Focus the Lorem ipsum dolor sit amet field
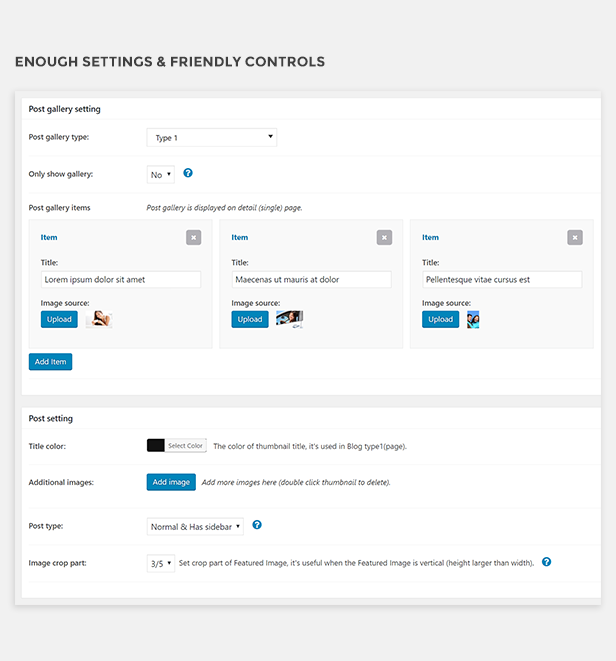This screenshot has height=661, width=616. (x=121, y=279)
